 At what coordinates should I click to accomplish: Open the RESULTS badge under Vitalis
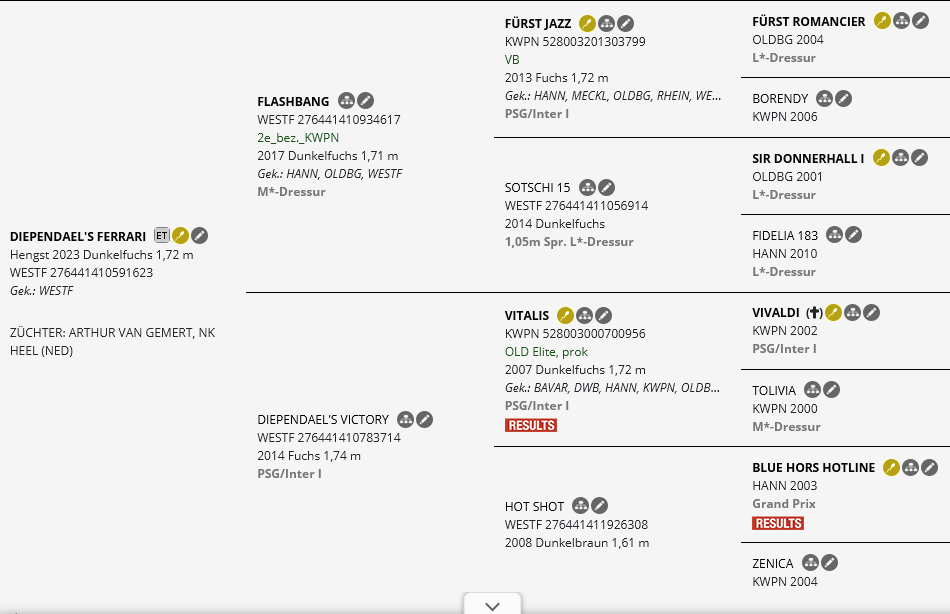tap(531, 425)
